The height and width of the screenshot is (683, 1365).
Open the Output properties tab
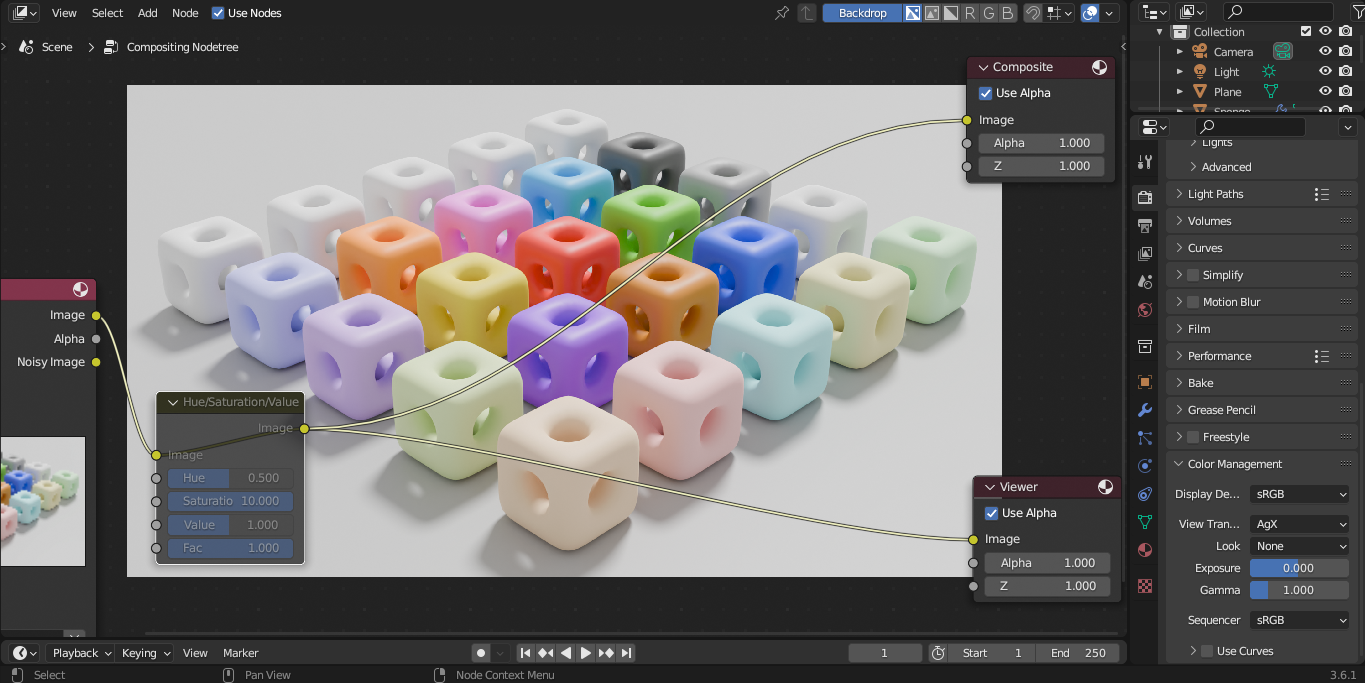[1146, 226]
